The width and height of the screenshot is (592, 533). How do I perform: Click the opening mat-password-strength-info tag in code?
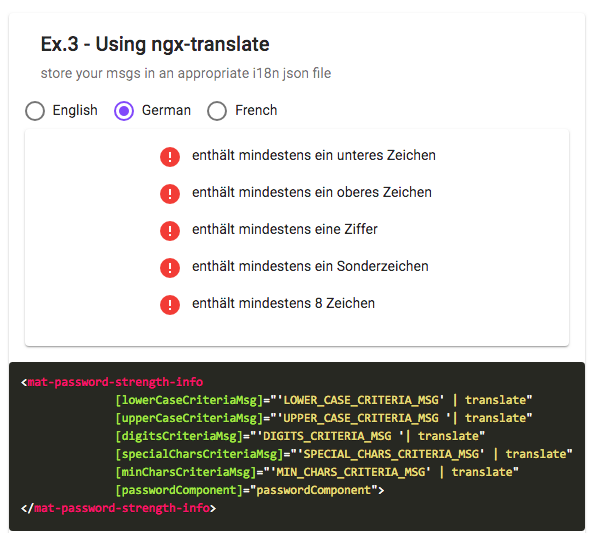click(112, 382)
